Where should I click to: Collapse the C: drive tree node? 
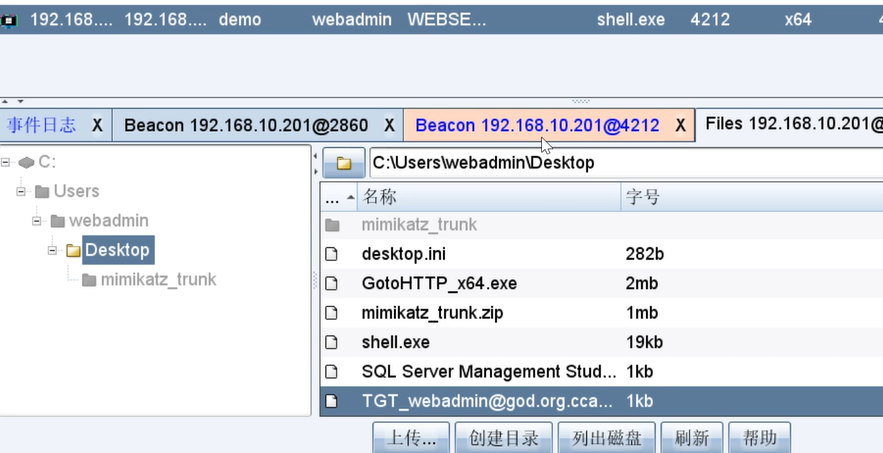coord(7,162)
